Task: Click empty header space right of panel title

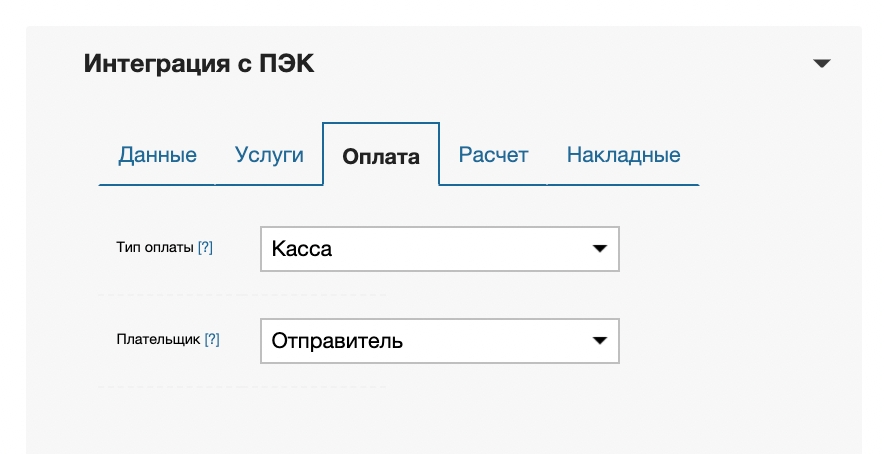Action: 560,64
